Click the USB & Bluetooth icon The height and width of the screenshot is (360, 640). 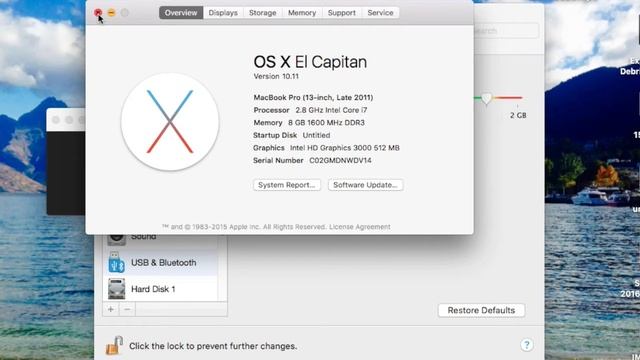pyautogui.click(x=116, y=262)
